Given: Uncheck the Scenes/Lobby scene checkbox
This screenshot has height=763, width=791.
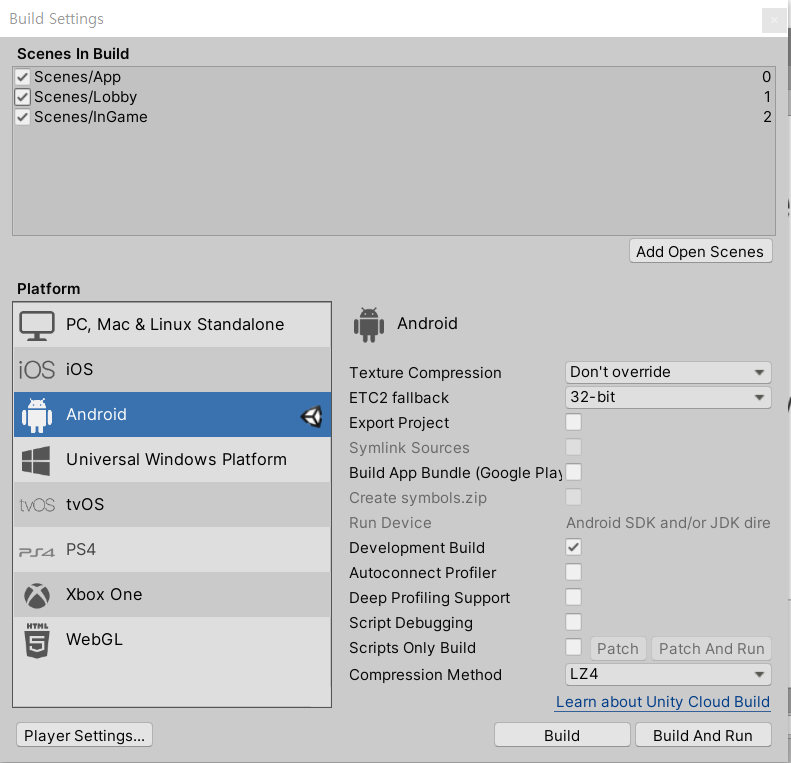Looking at the screenshot, I should (22, 96).
